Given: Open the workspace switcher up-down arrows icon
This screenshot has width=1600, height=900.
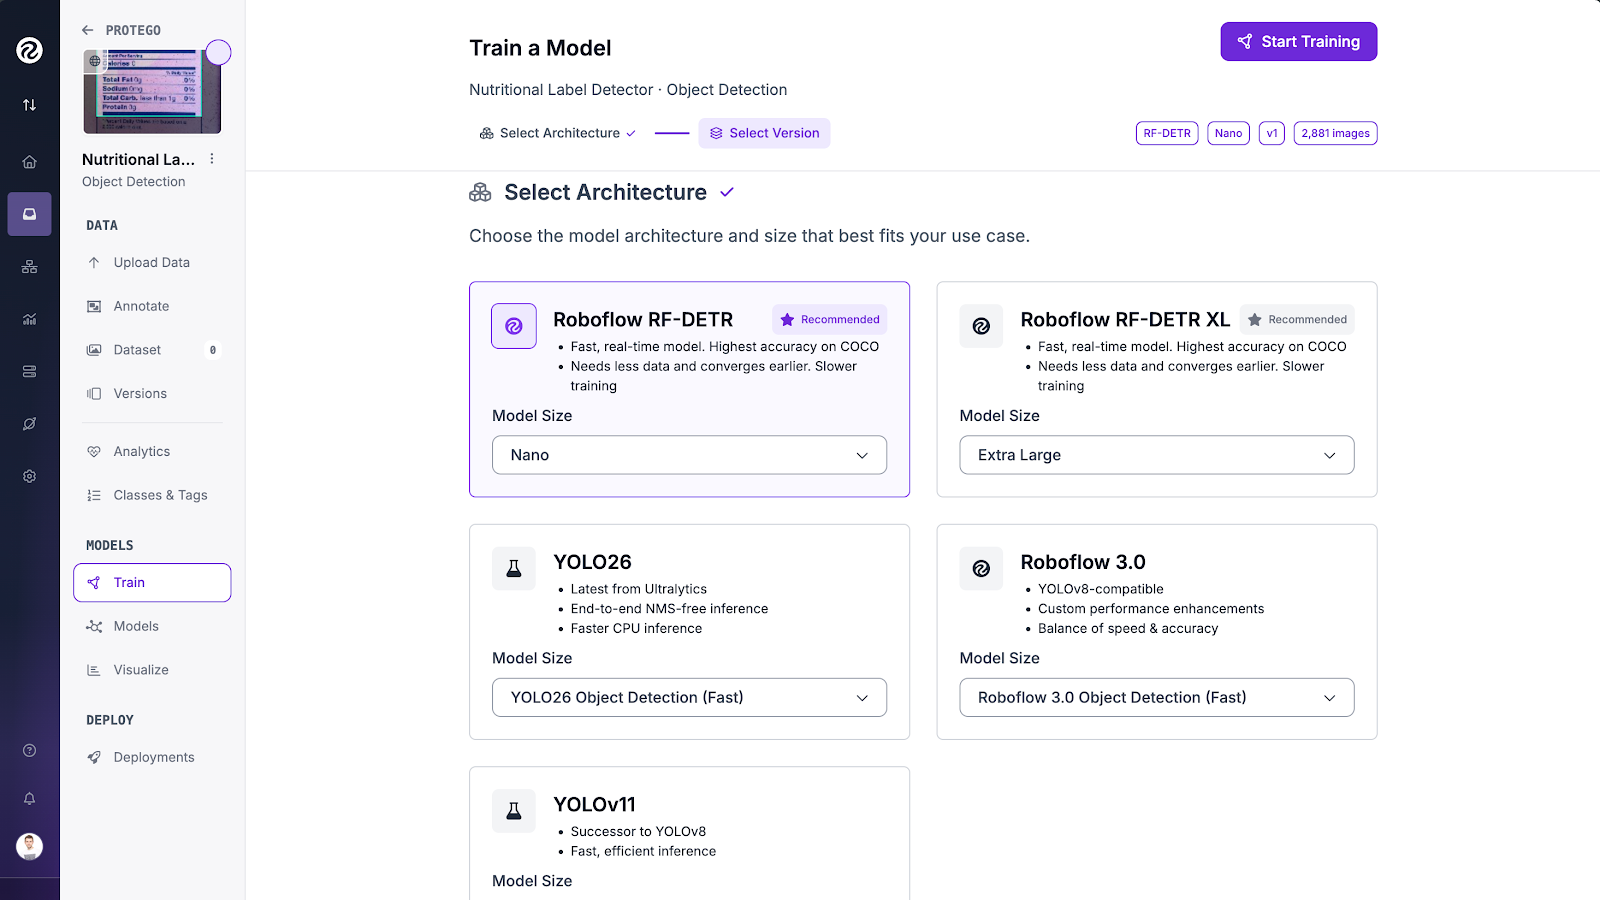Looking at the screenshot, I should pyautogui.click(x=29, y=105).
